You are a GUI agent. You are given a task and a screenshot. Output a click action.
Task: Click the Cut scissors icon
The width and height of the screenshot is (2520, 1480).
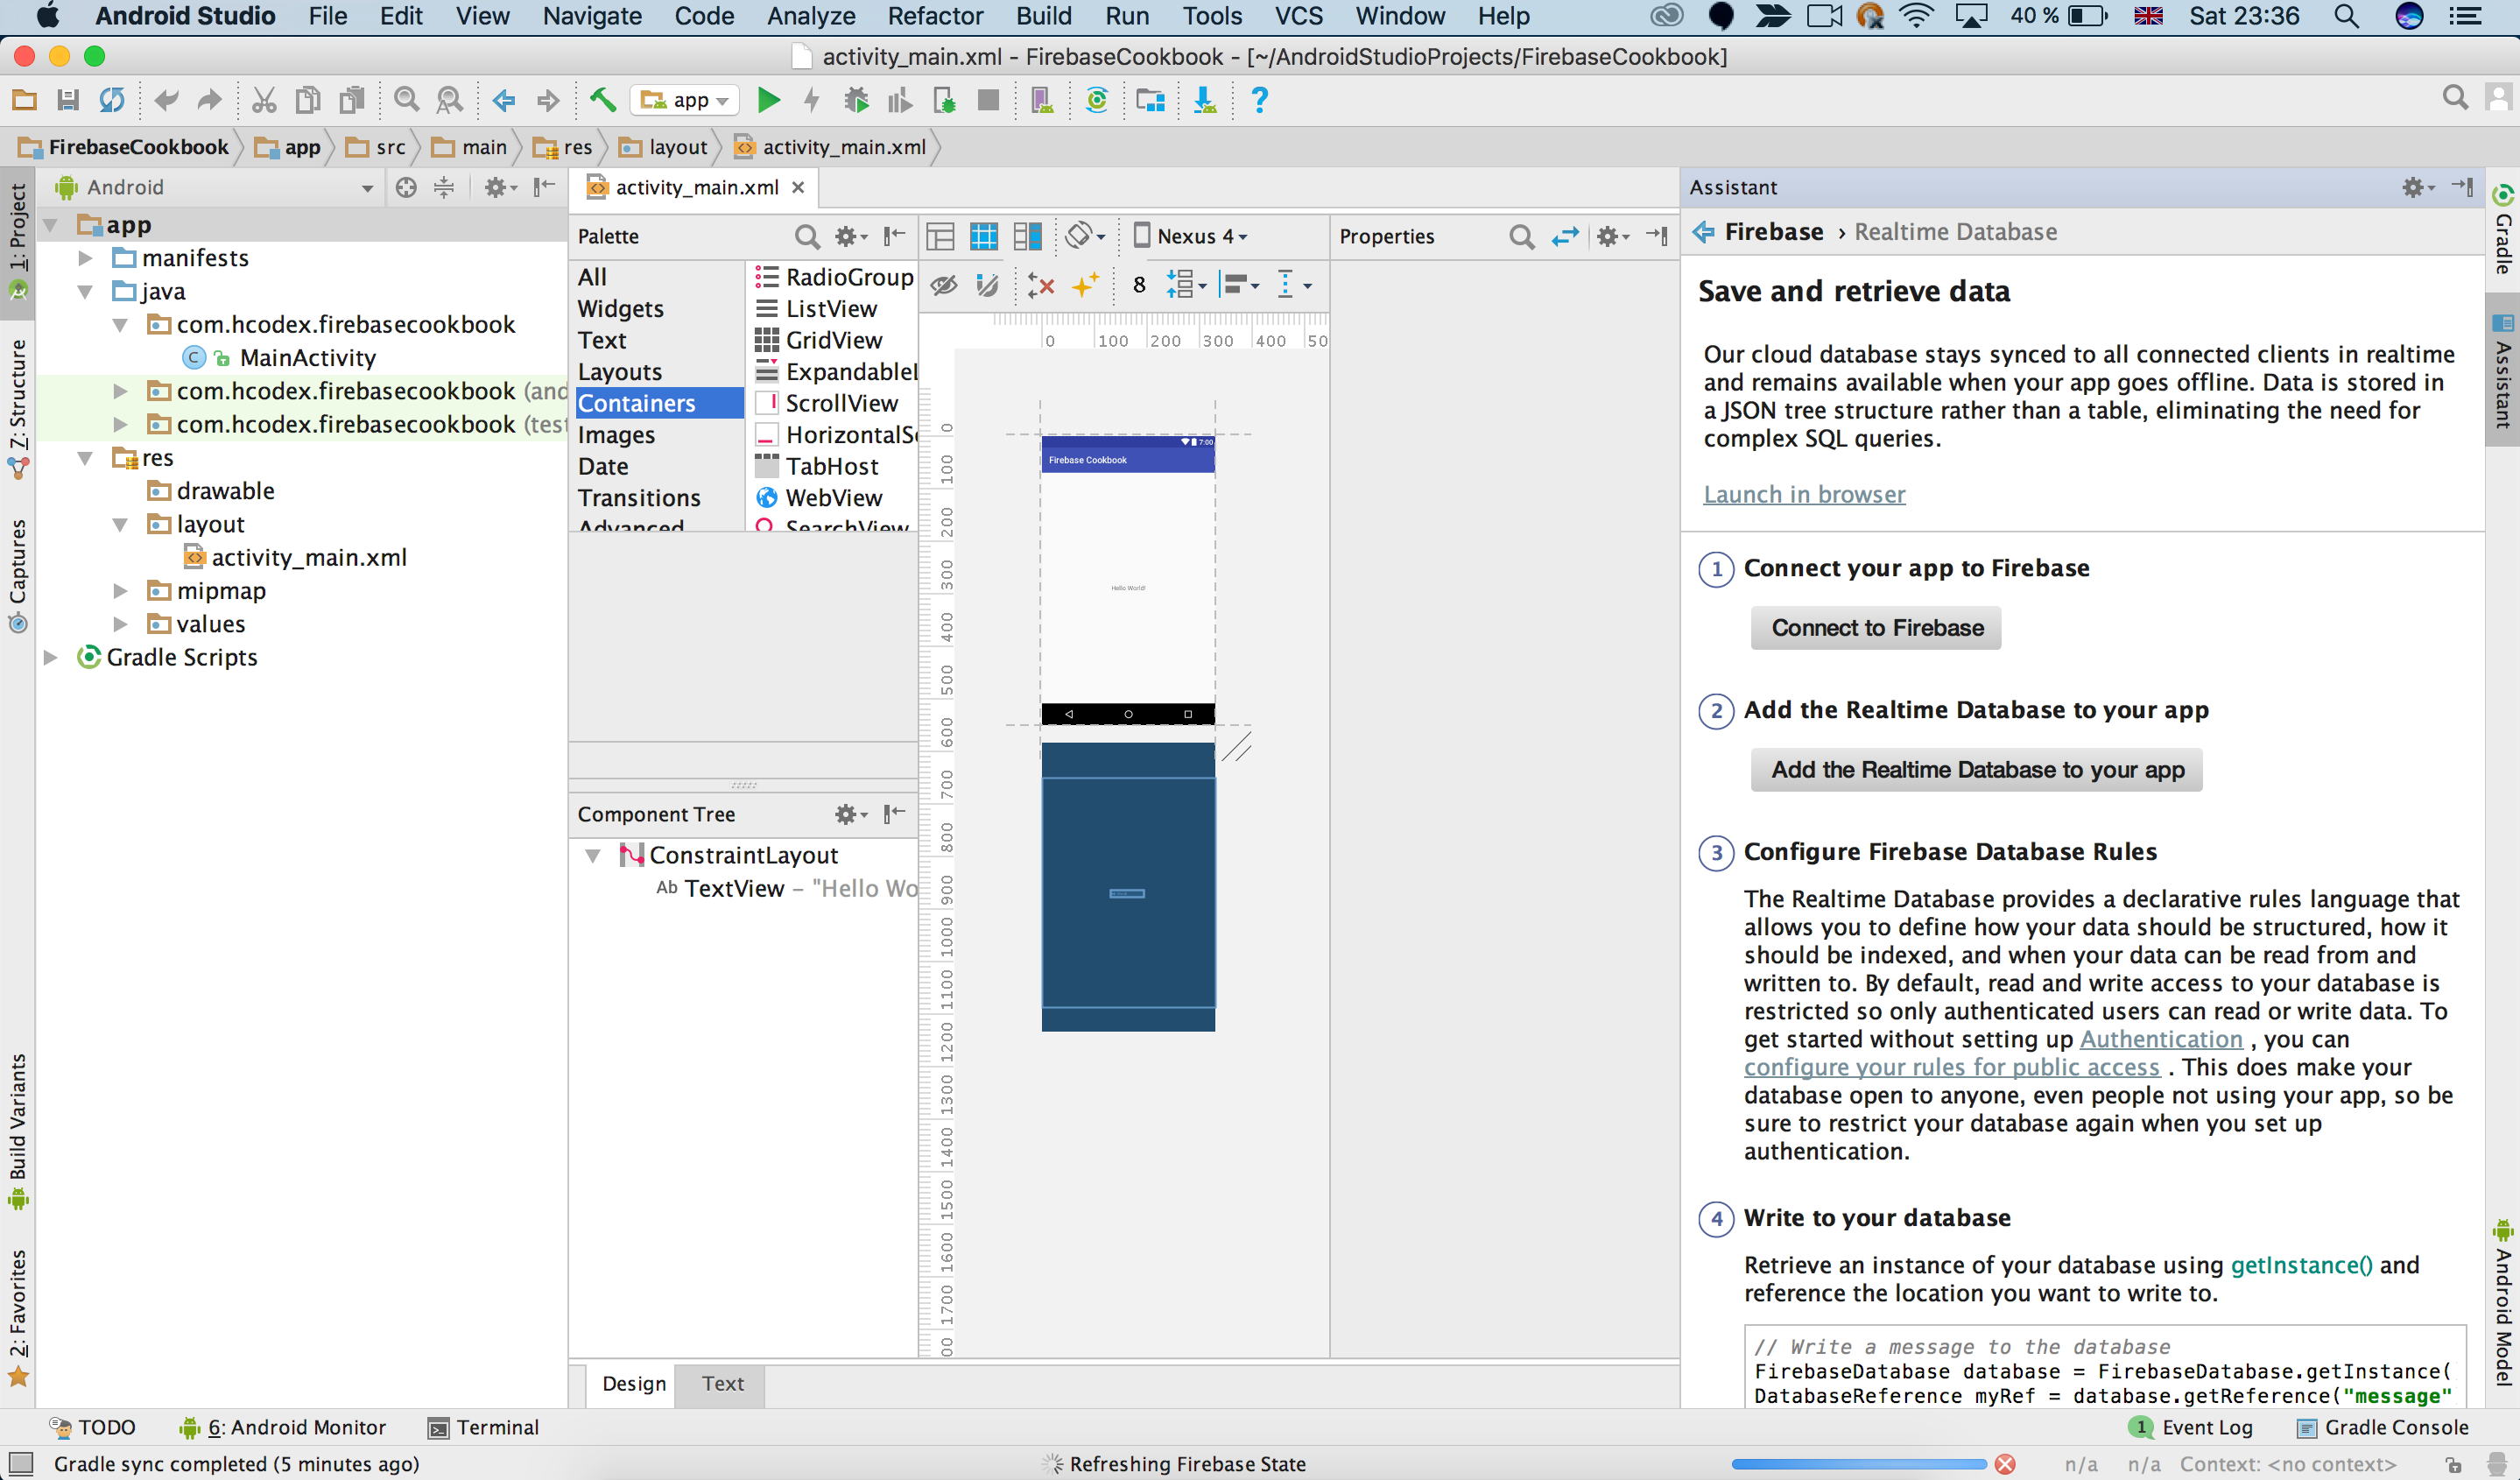(x=264, y=100)
